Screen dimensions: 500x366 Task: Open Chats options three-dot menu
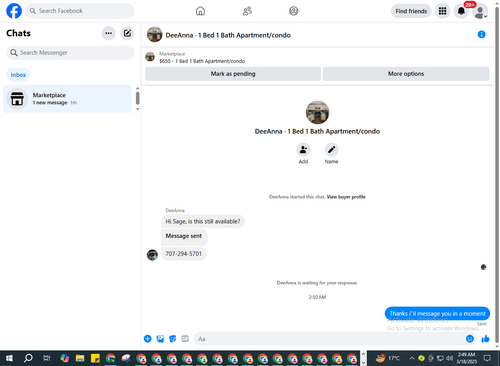pyautogui.click(x=108, y=33)
